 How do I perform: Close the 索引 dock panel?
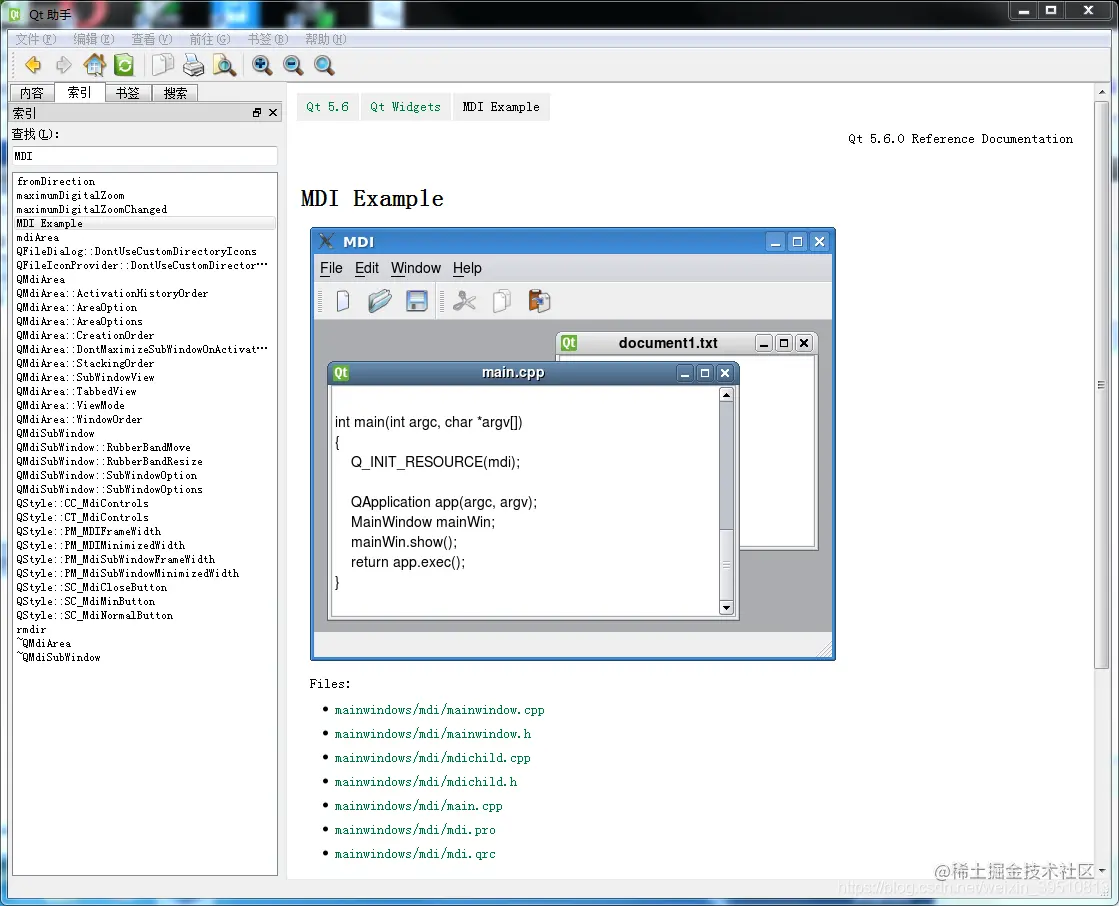coord(273,113)
